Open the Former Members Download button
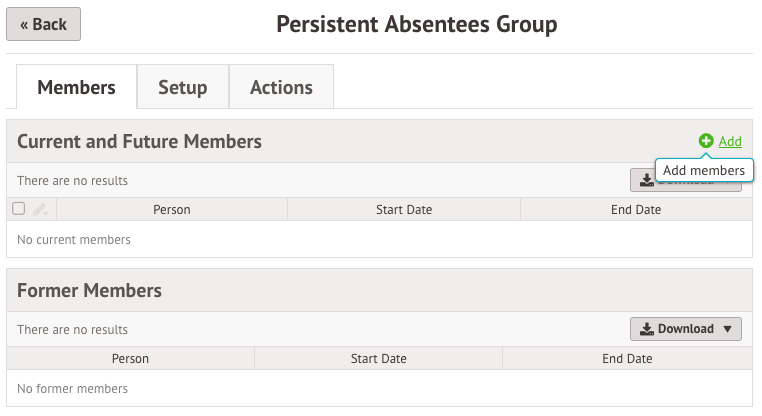 tap(686, 329)
